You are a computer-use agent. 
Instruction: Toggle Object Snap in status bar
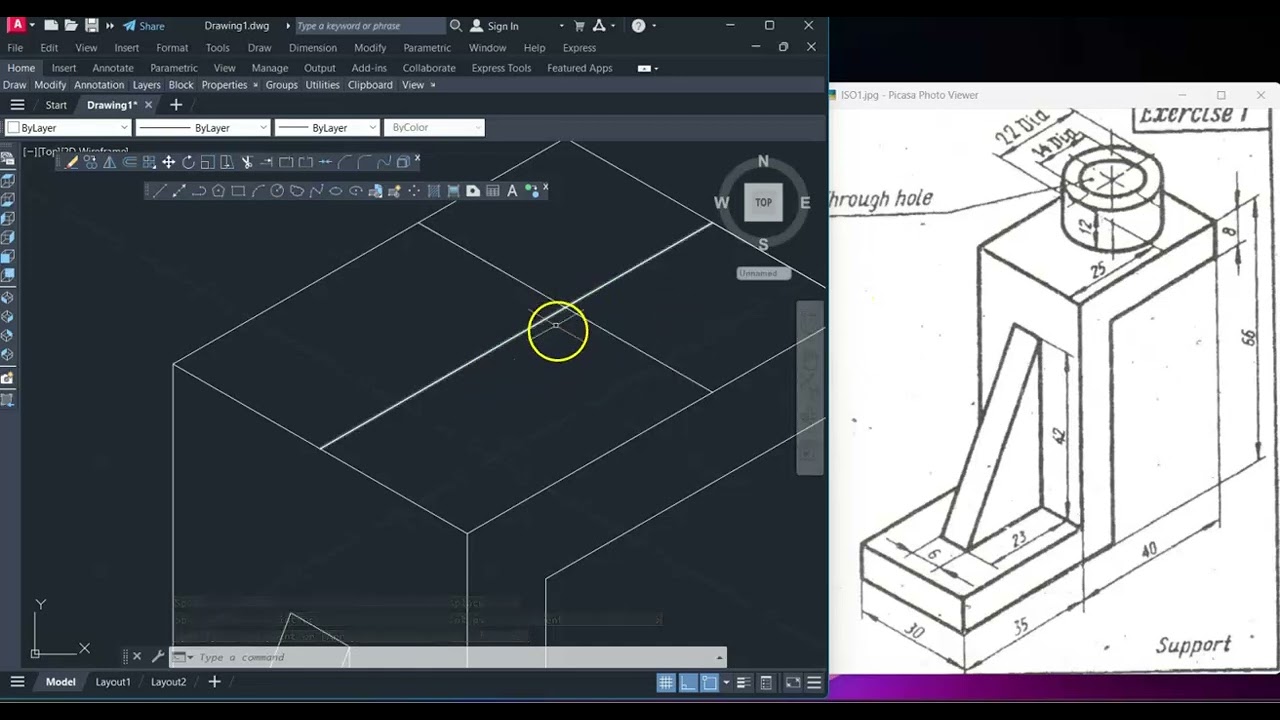pos(709,683)
